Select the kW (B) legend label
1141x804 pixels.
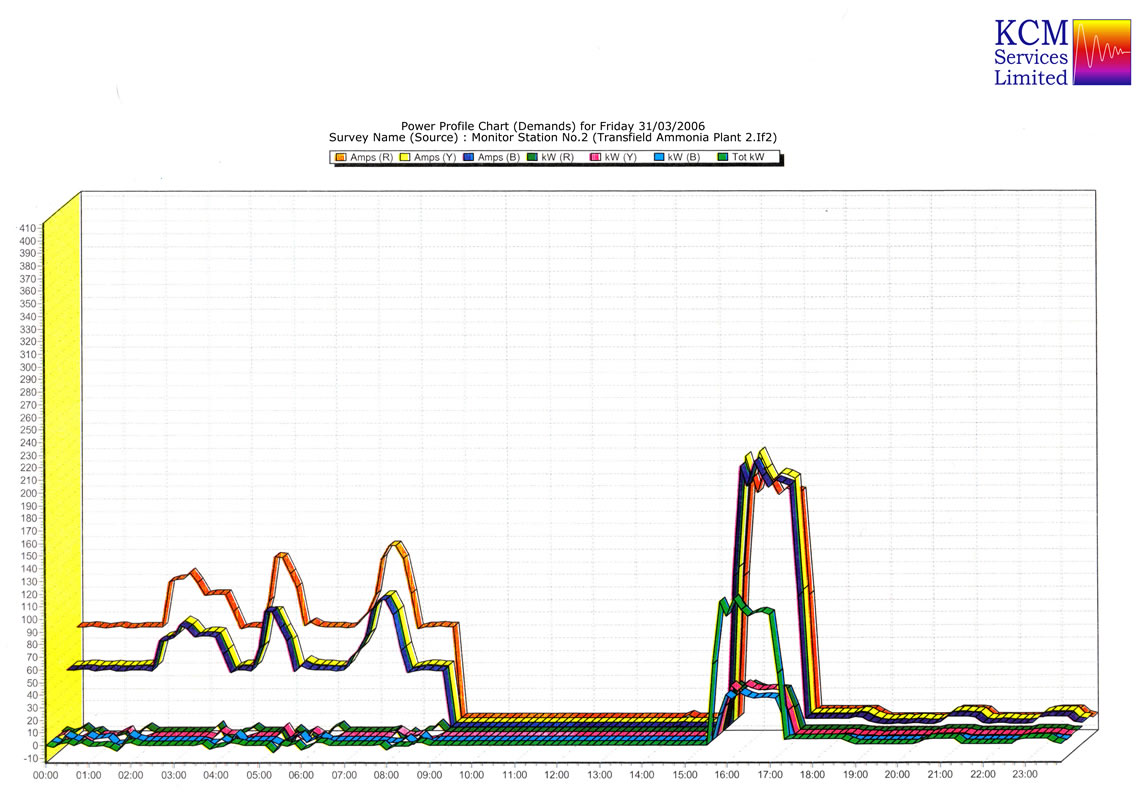point(684,157)
